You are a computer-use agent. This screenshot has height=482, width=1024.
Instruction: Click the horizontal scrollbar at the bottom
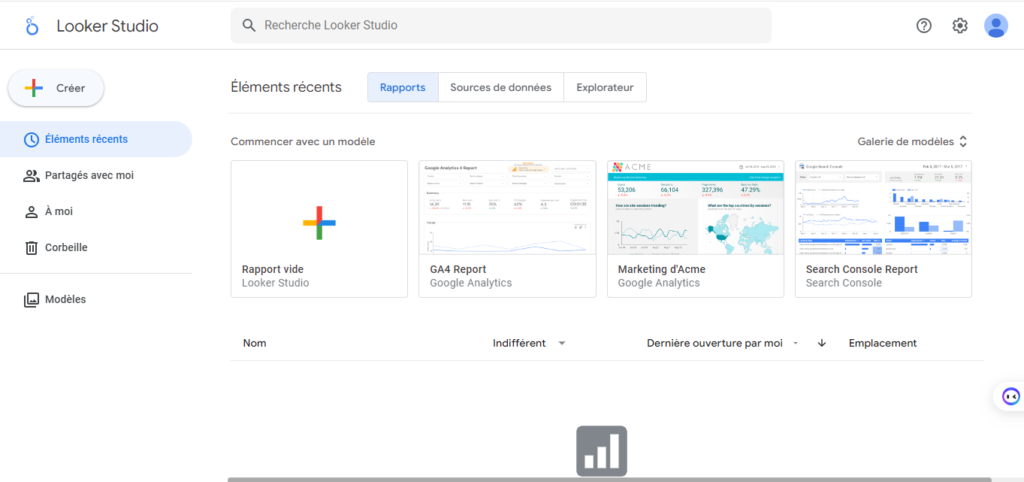tap(609, 479)
